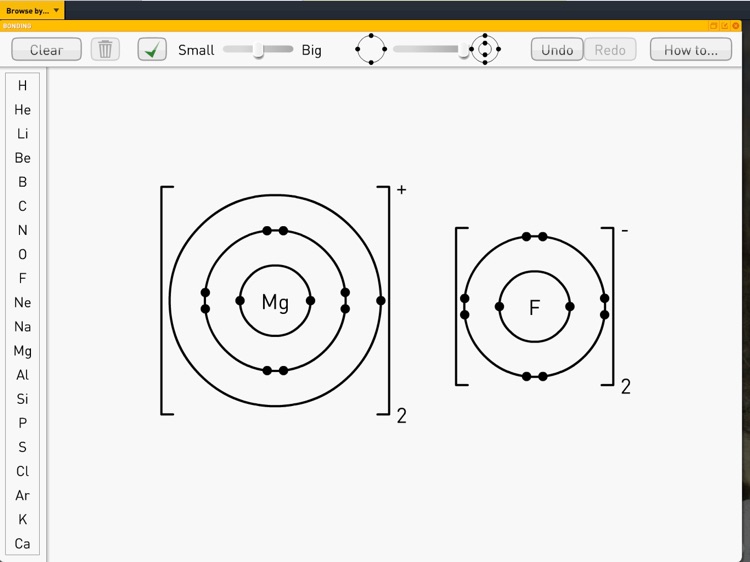Click the F nucleus label in diagram
The image size is (750, 562).
point(534,307)
